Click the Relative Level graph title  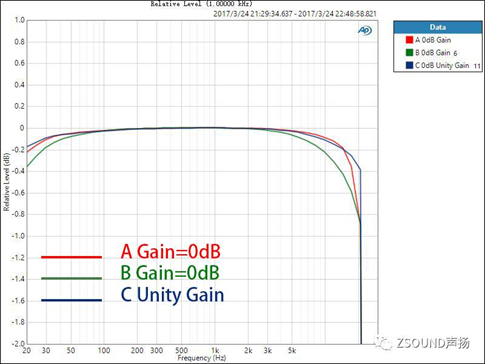coord(202,4)
